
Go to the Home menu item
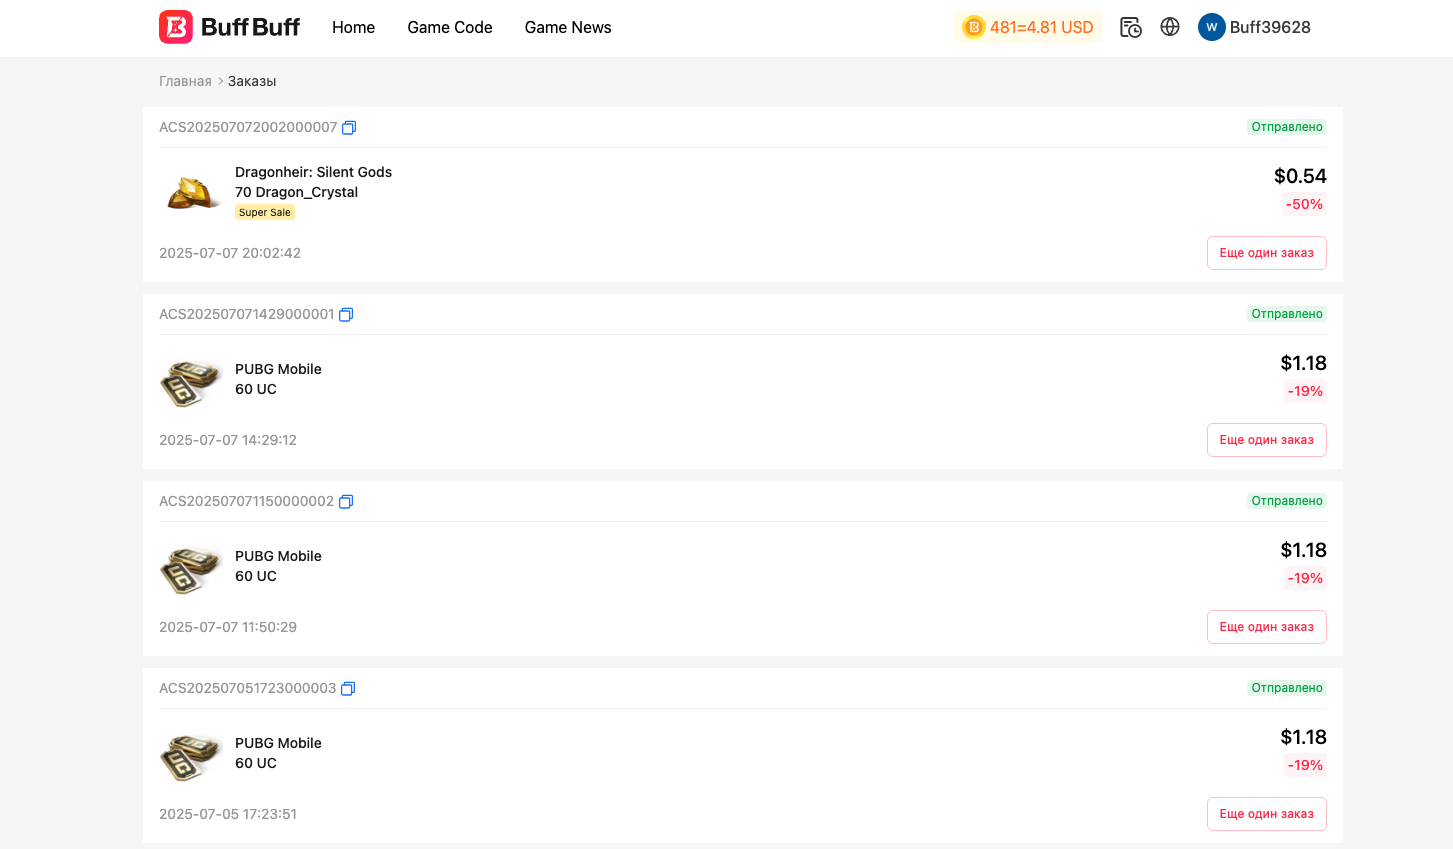click(353, 27)
